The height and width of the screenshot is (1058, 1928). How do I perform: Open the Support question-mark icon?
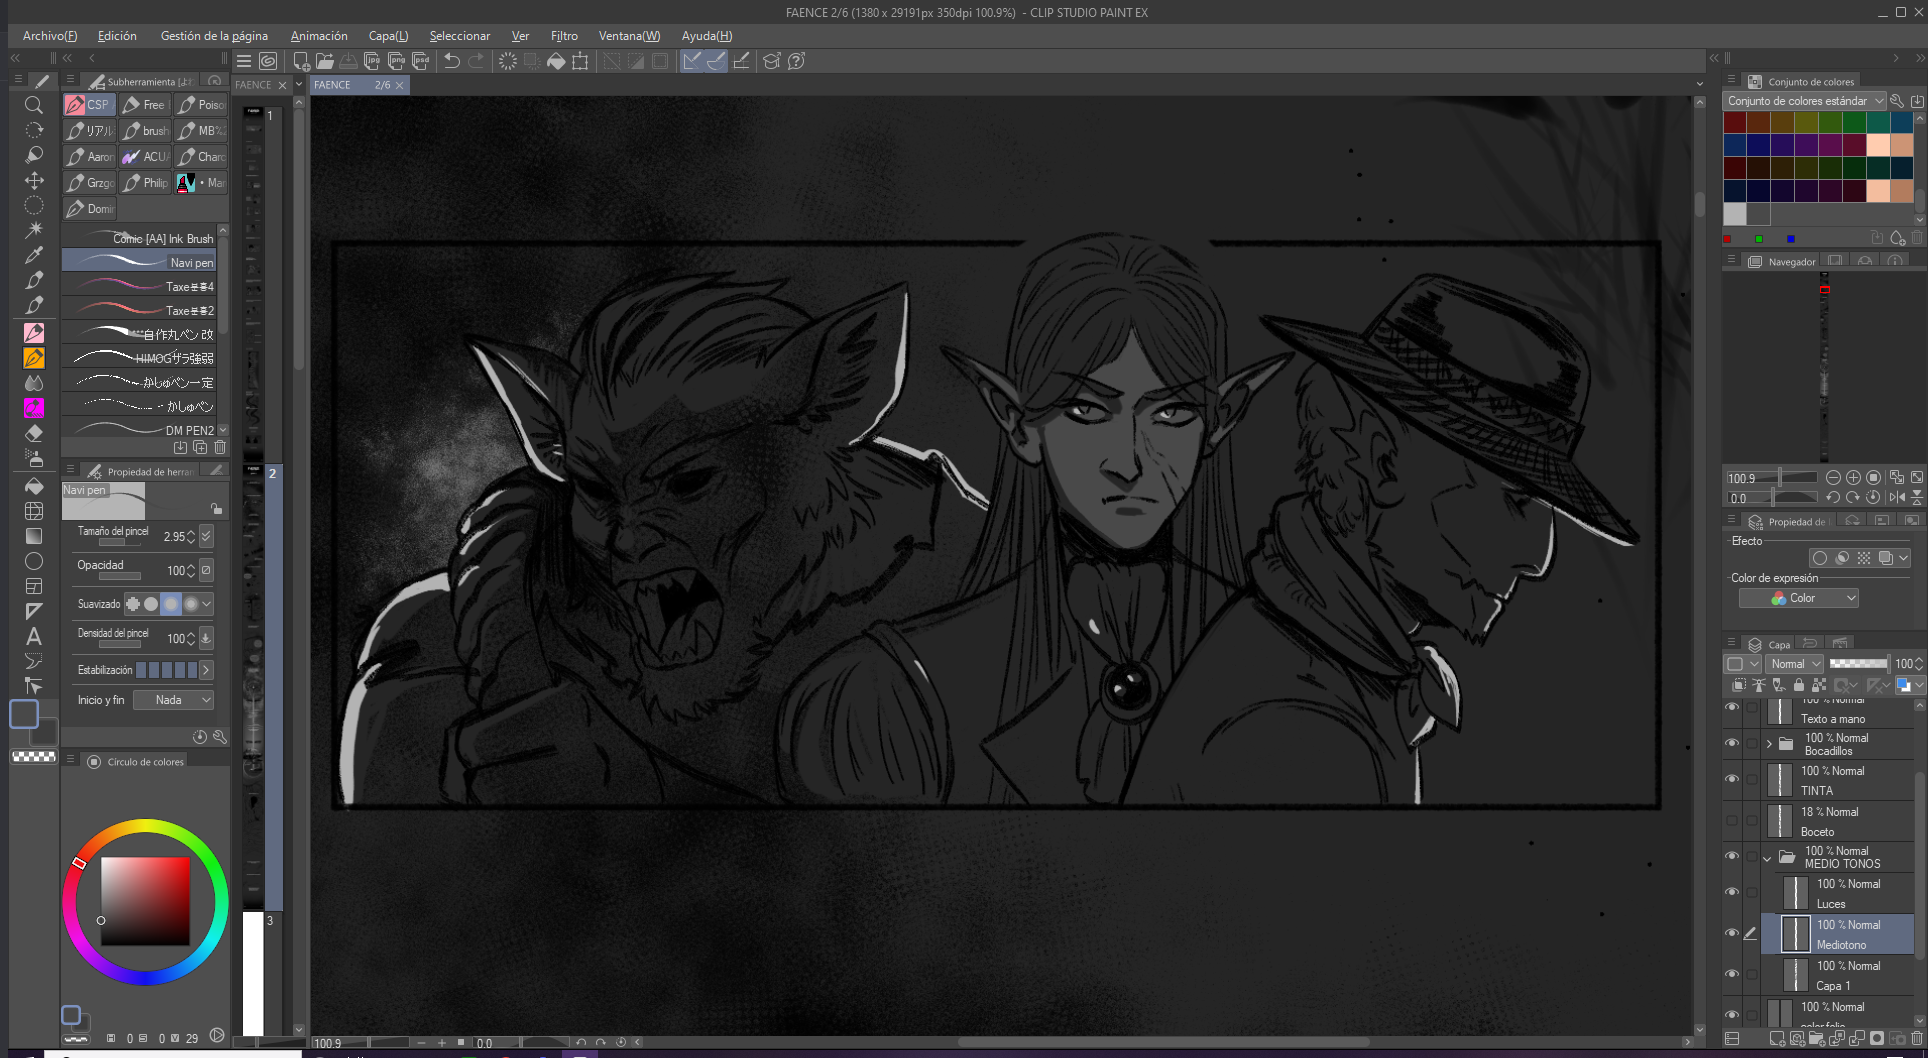[796, 61]
